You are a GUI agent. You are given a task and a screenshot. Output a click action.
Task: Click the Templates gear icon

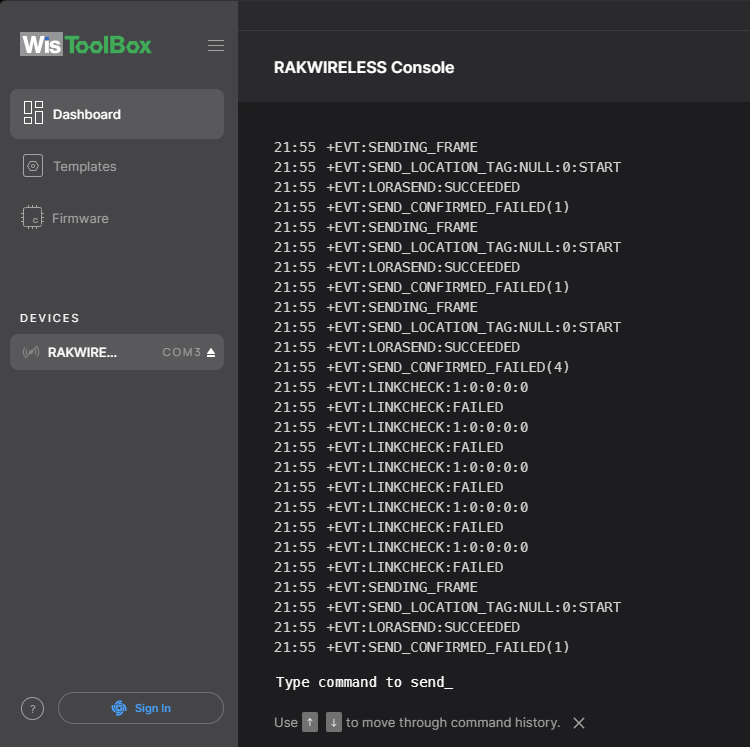pos(33,166)
